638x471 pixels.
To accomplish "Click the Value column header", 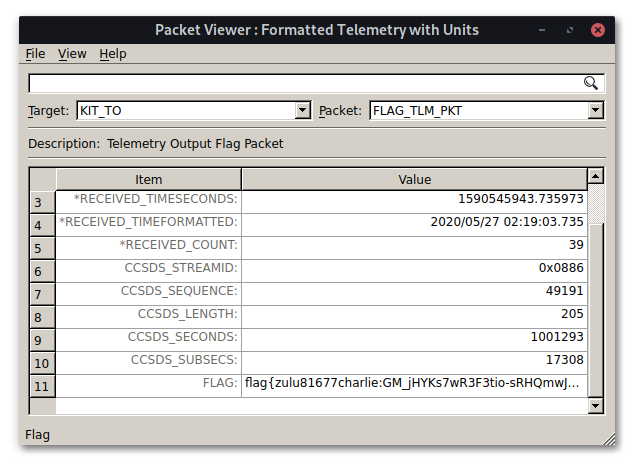I will [414, 180].
